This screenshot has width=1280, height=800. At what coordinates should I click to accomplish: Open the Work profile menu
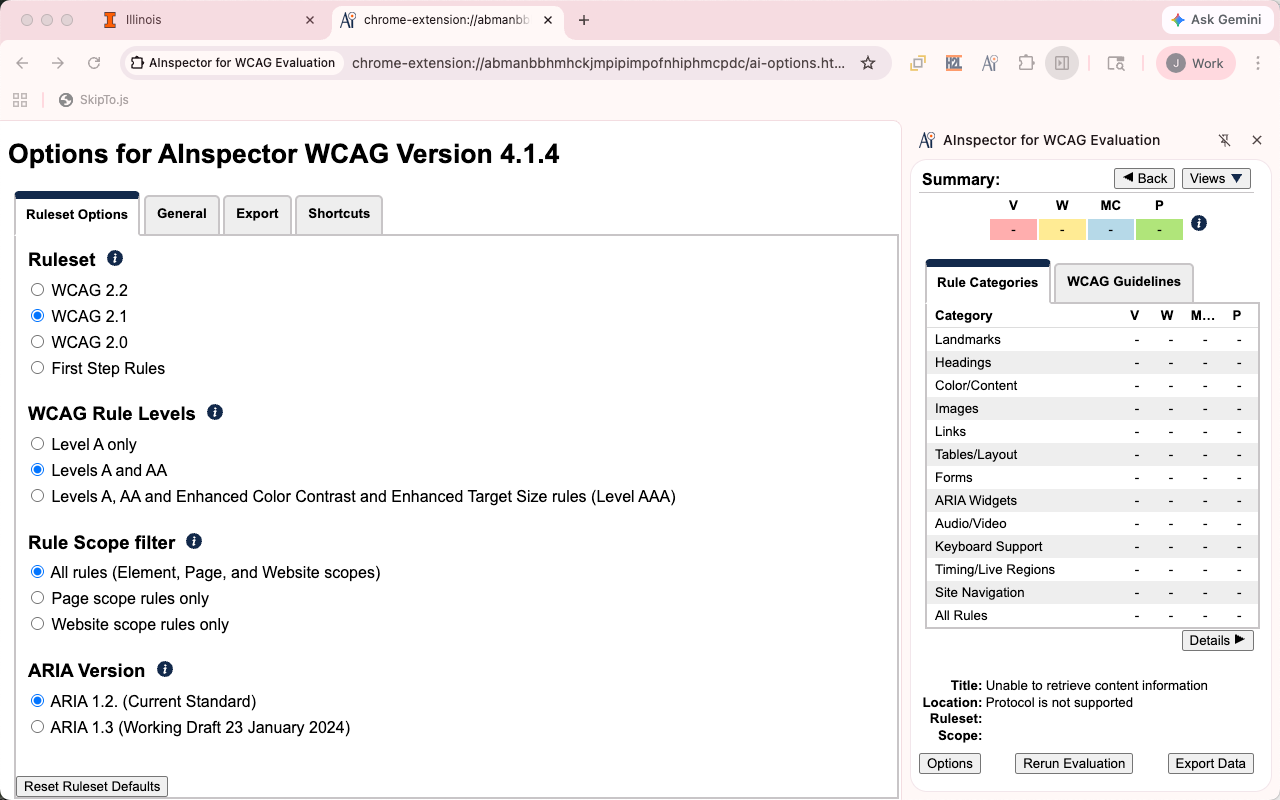click(1196, 63)
